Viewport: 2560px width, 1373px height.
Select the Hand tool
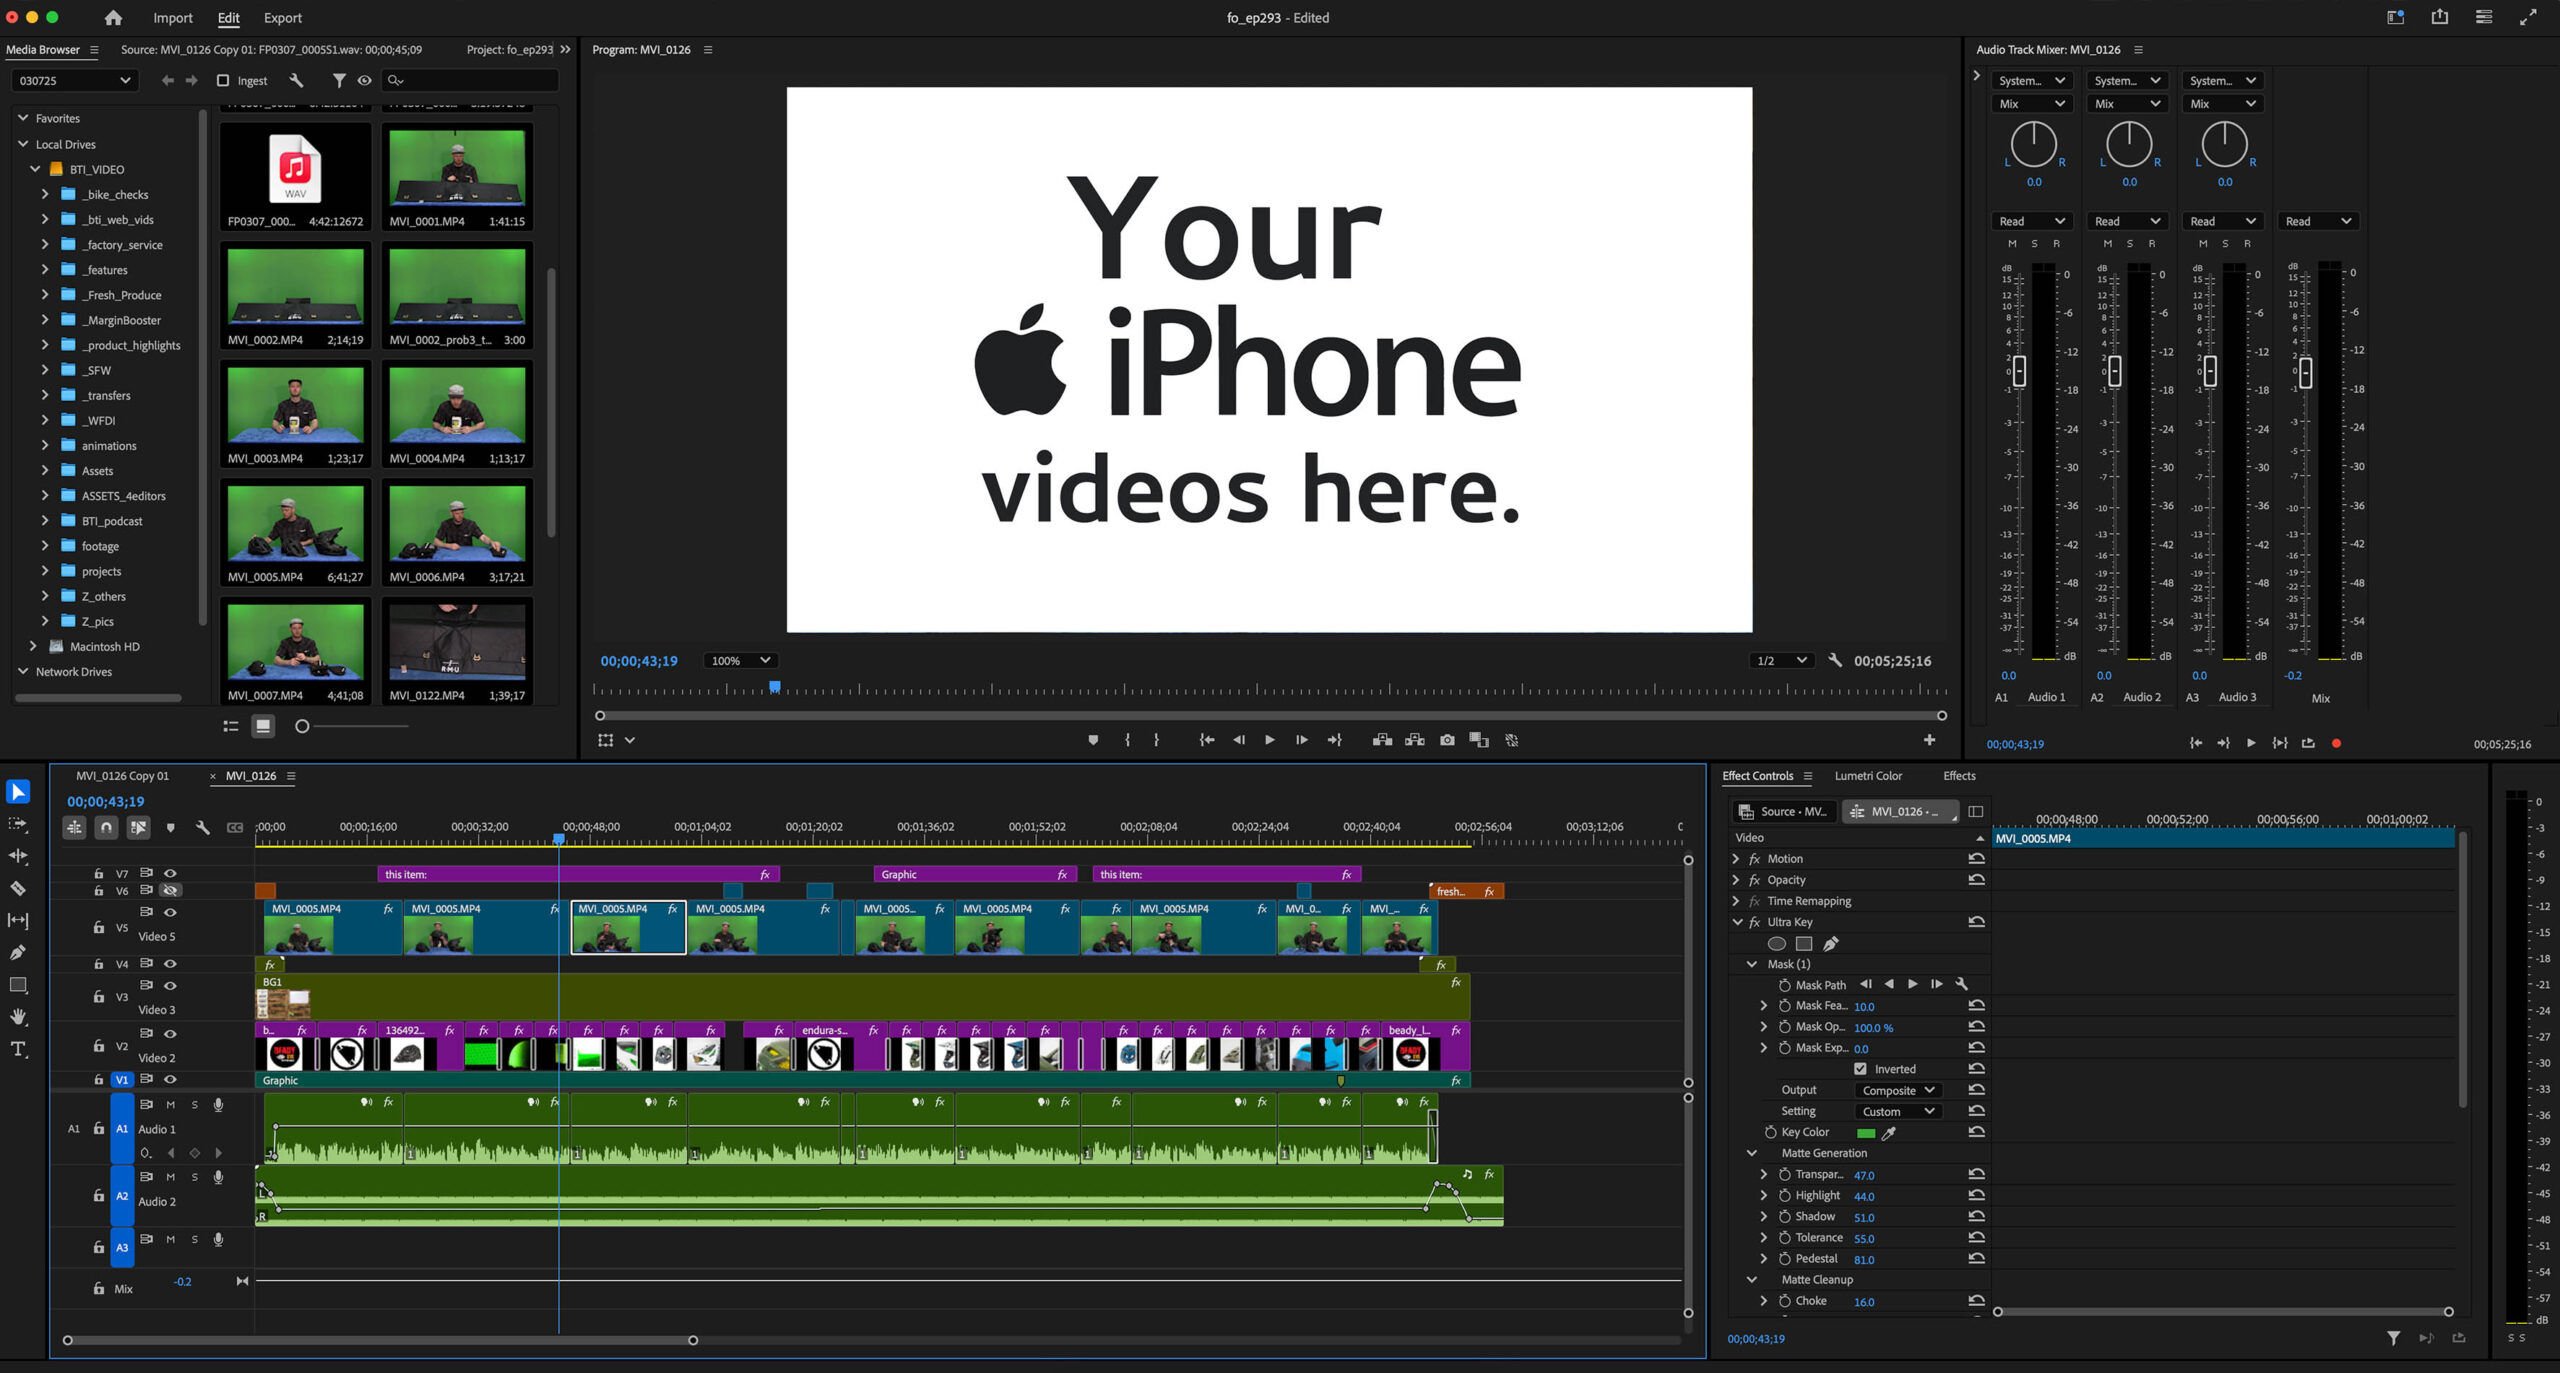pos(18,1017)
